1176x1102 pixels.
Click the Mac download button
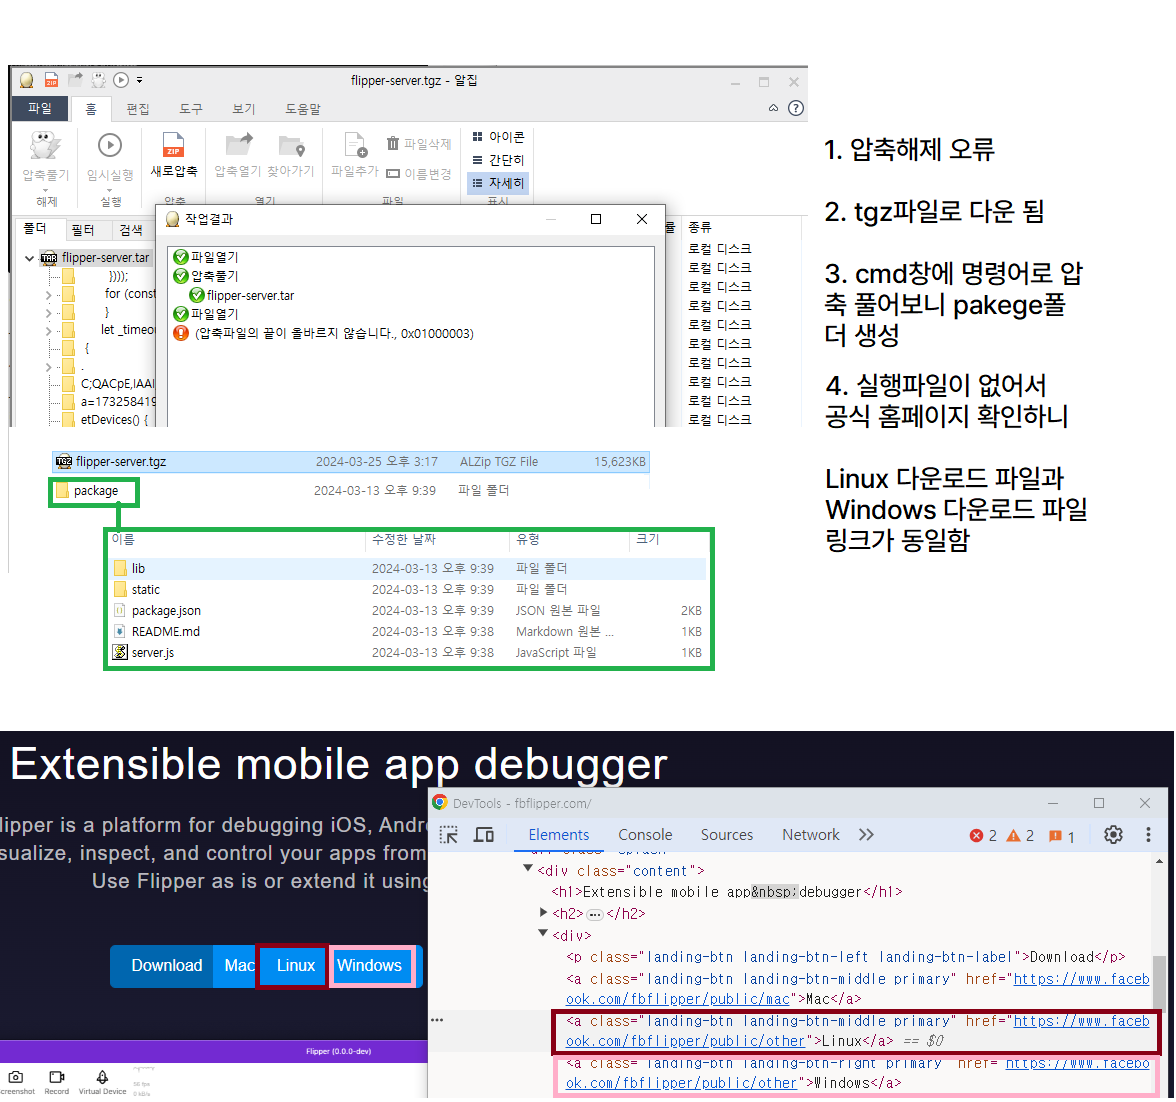pos(236,965)
